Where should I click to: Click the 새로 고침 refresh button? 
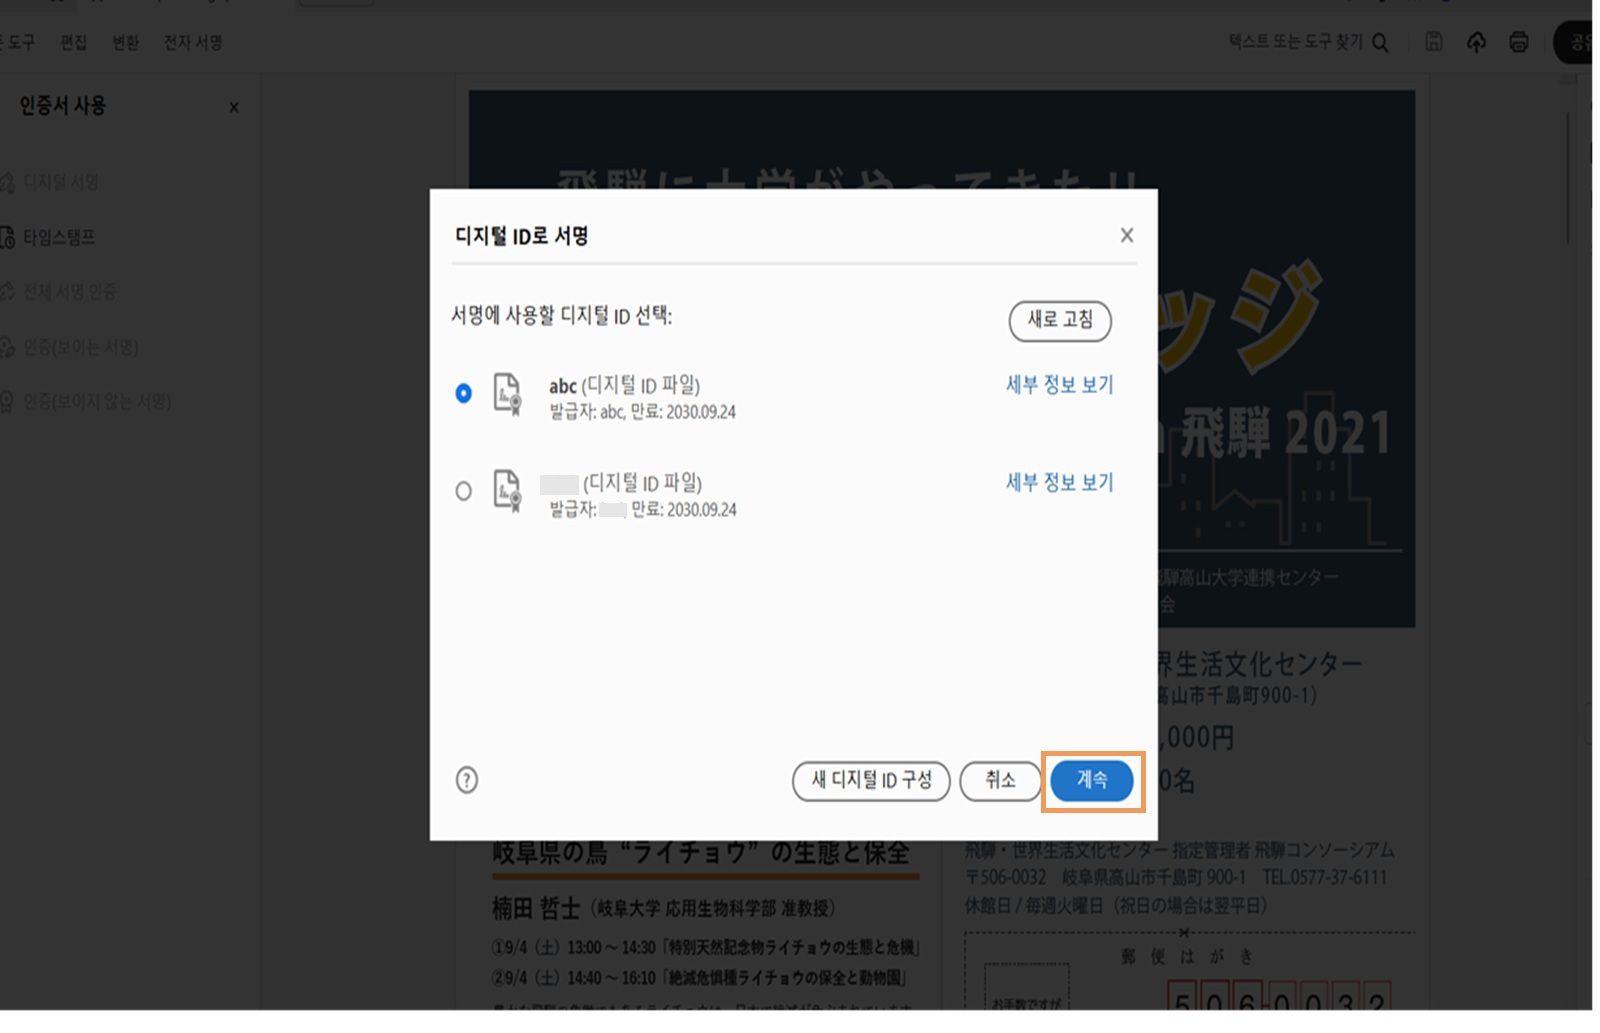(x=1060, y=322)
